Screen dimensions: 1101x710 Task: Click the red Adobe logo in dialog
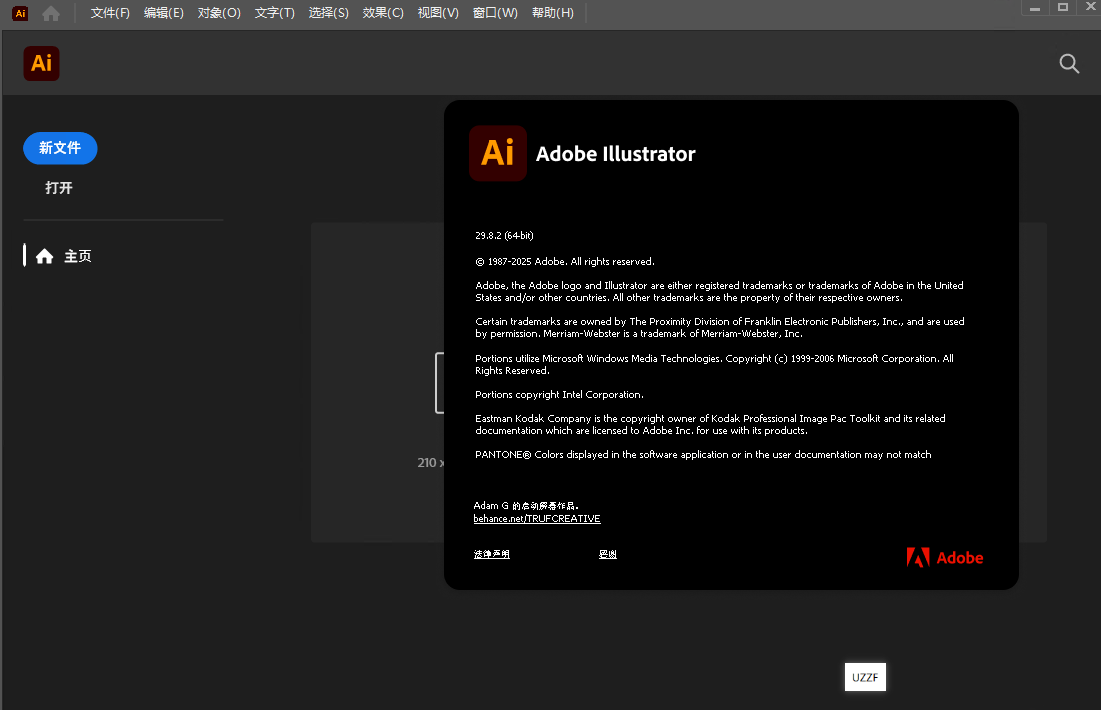[945, 558]
